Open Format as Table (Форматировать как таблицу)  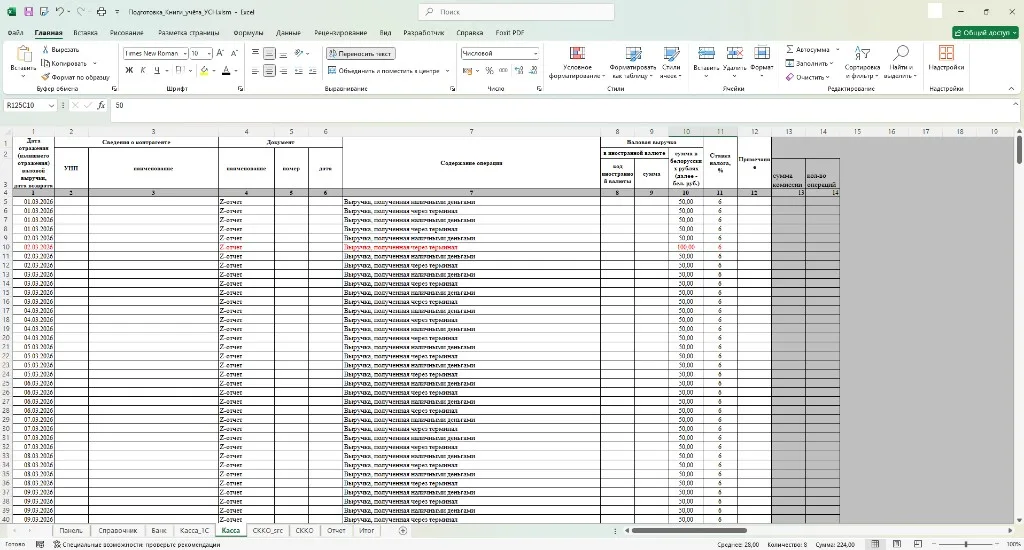point(633,63)
